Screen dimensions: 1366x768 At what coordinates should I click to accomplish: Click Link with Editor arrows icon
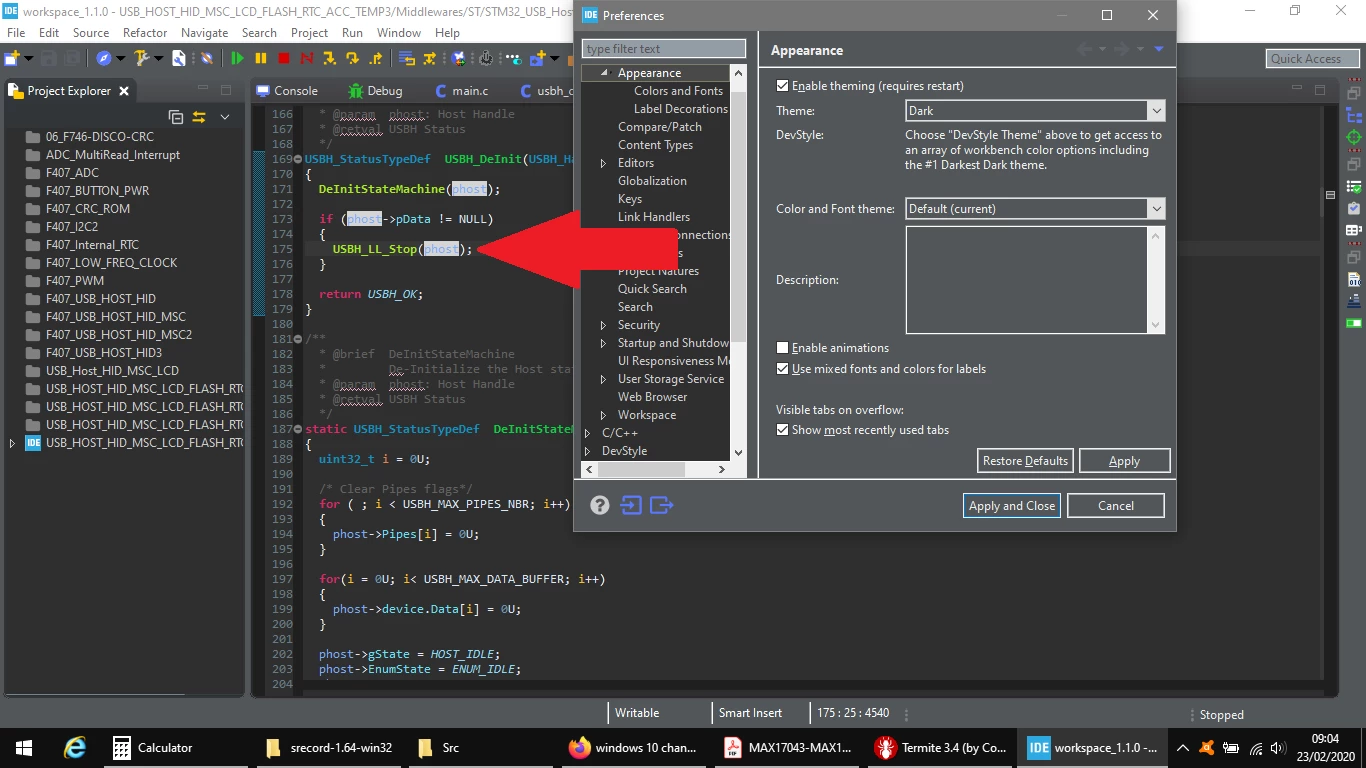[x=199, y=117]
